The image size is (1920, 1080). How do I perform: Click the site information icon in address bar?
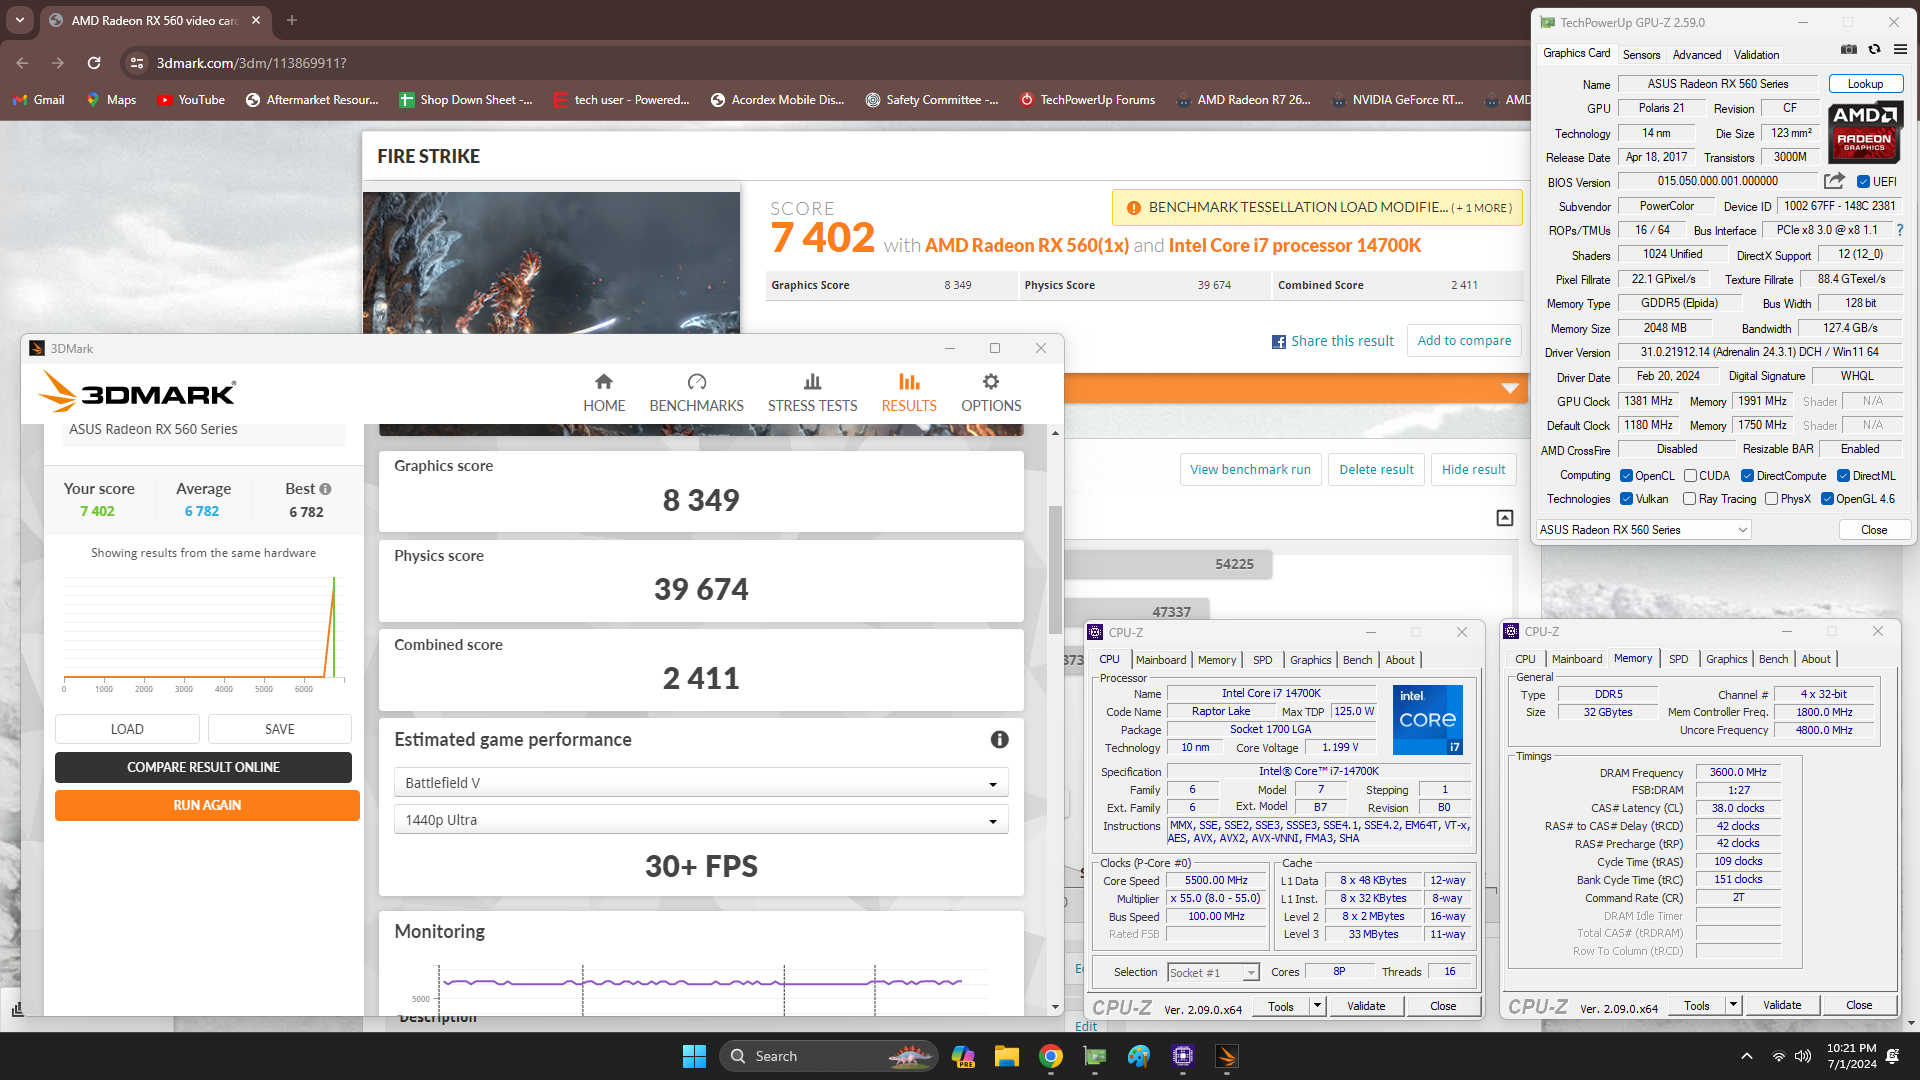pos(138,63)
